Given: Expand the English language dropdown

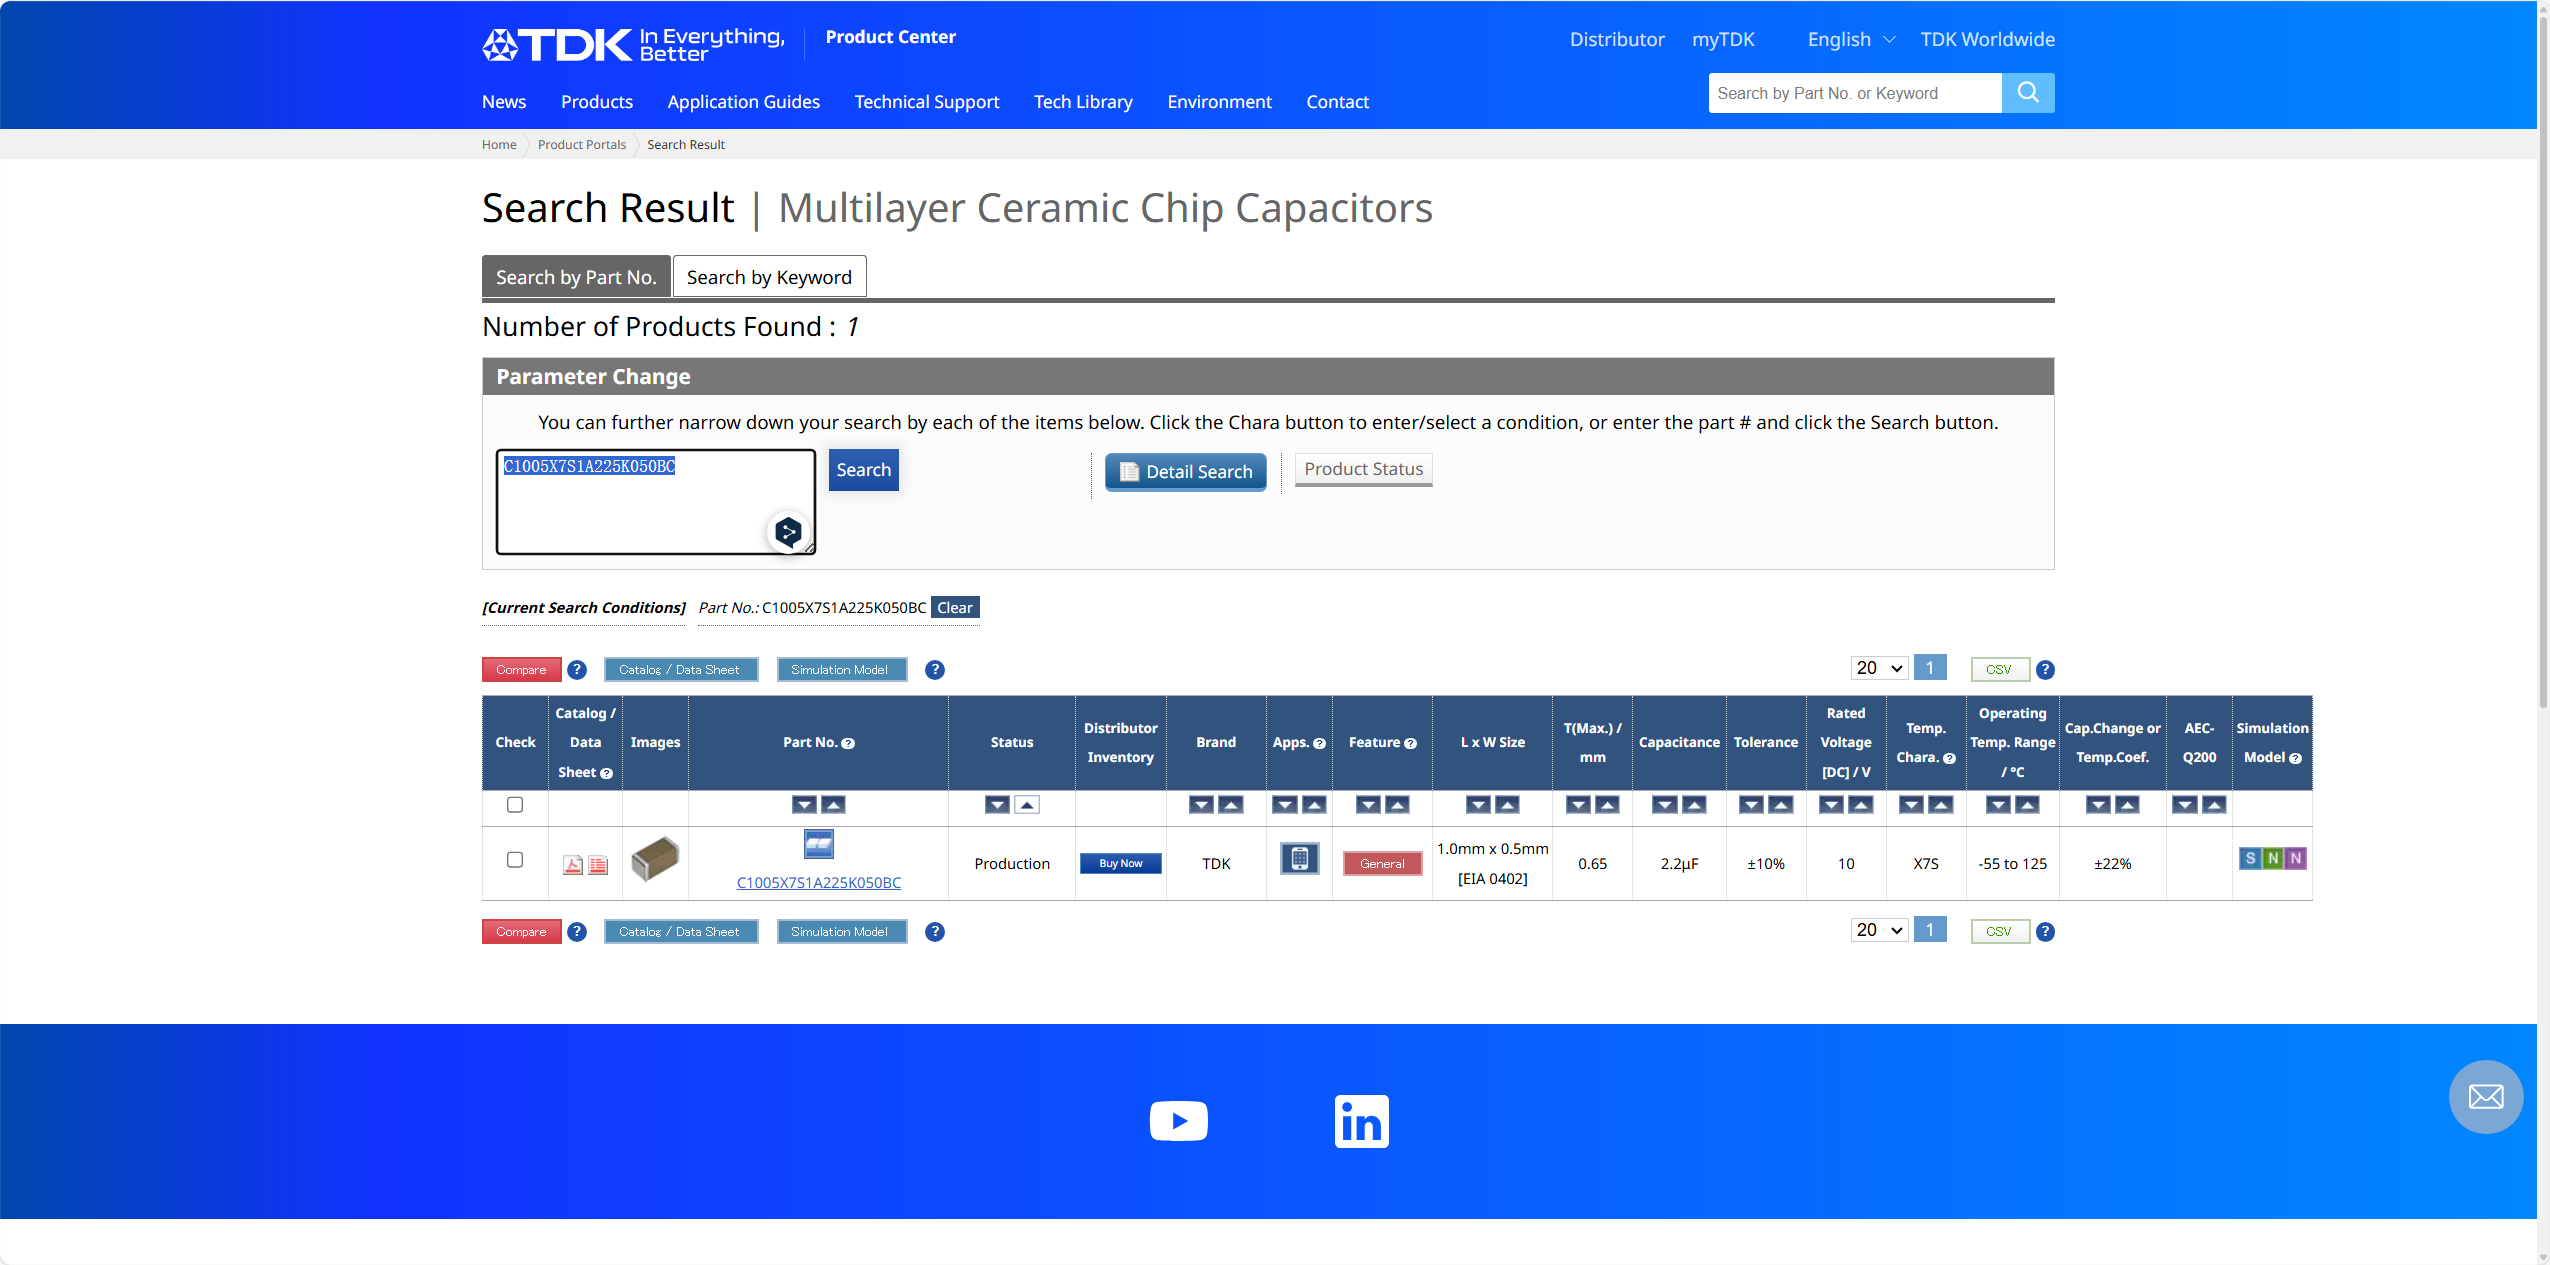Looking at the screenshot, I should tap(1851, 40).
